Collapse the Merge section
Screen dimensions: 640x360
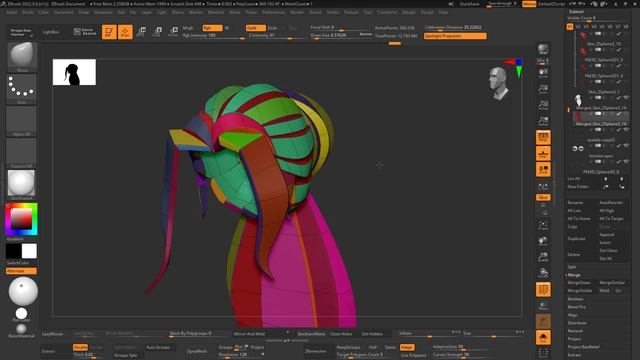[574, 275]
